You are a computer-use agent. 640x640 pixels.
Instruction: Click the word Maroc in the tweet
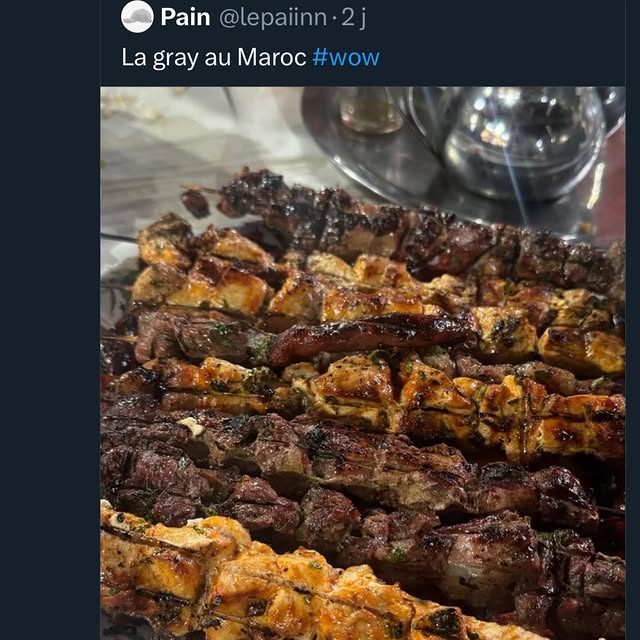click(272, 57)
